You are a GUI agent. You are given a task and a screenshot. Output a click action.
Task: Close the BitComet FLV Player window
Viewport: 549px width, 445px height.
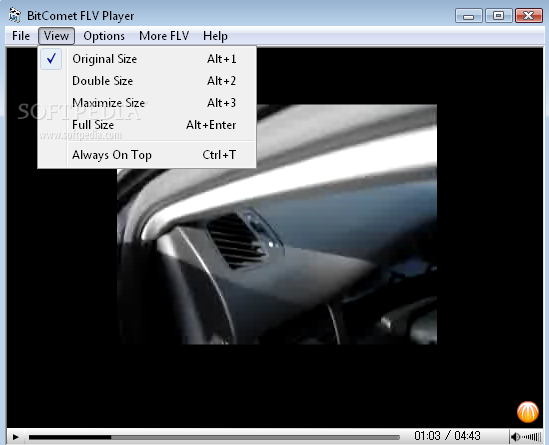529,16
